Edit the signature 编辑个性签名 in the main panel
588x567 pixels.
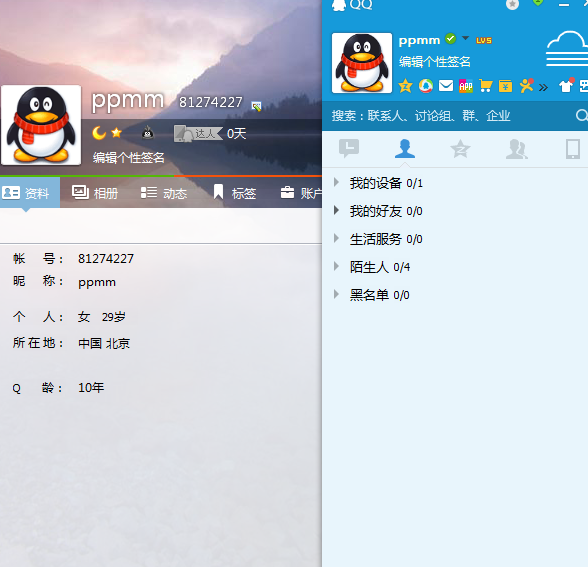435,62
